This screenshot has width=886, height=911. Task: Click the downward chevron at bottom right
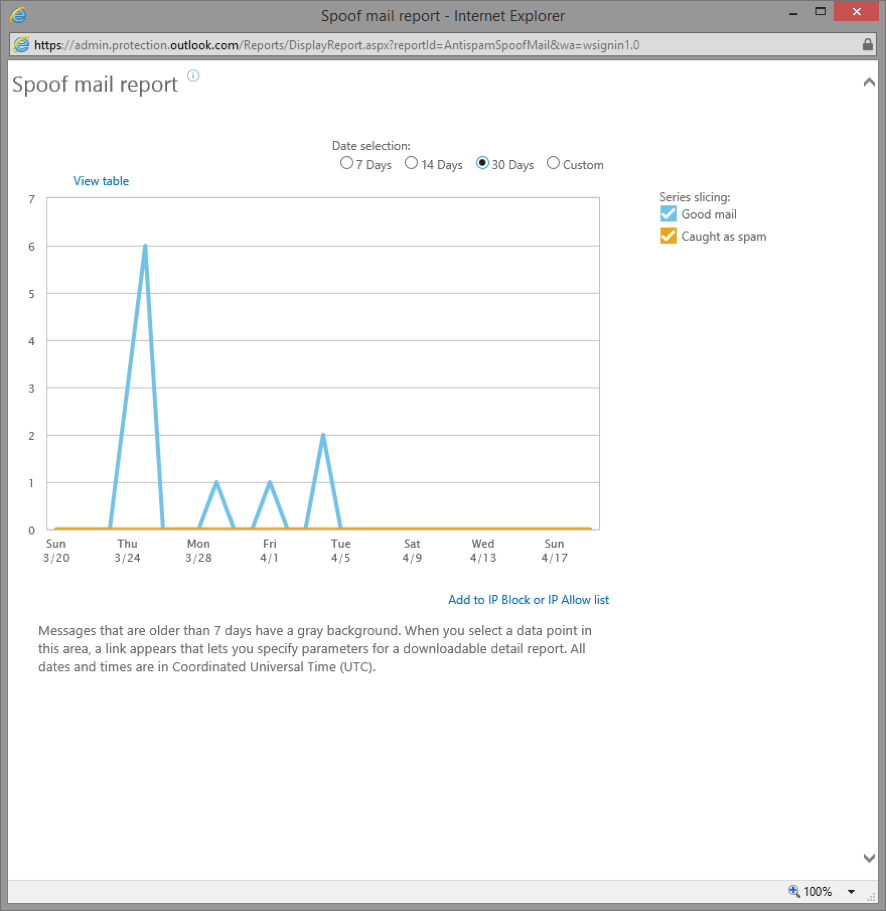869,858
